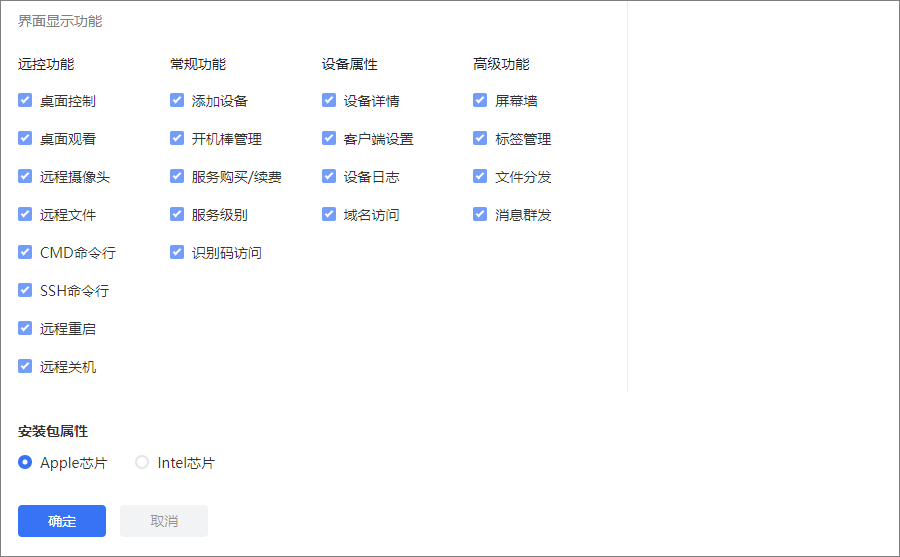The width and height of the screenshot is (900, 557).
Task: Click the 取消 button
Action: click(x=164, y=521)
